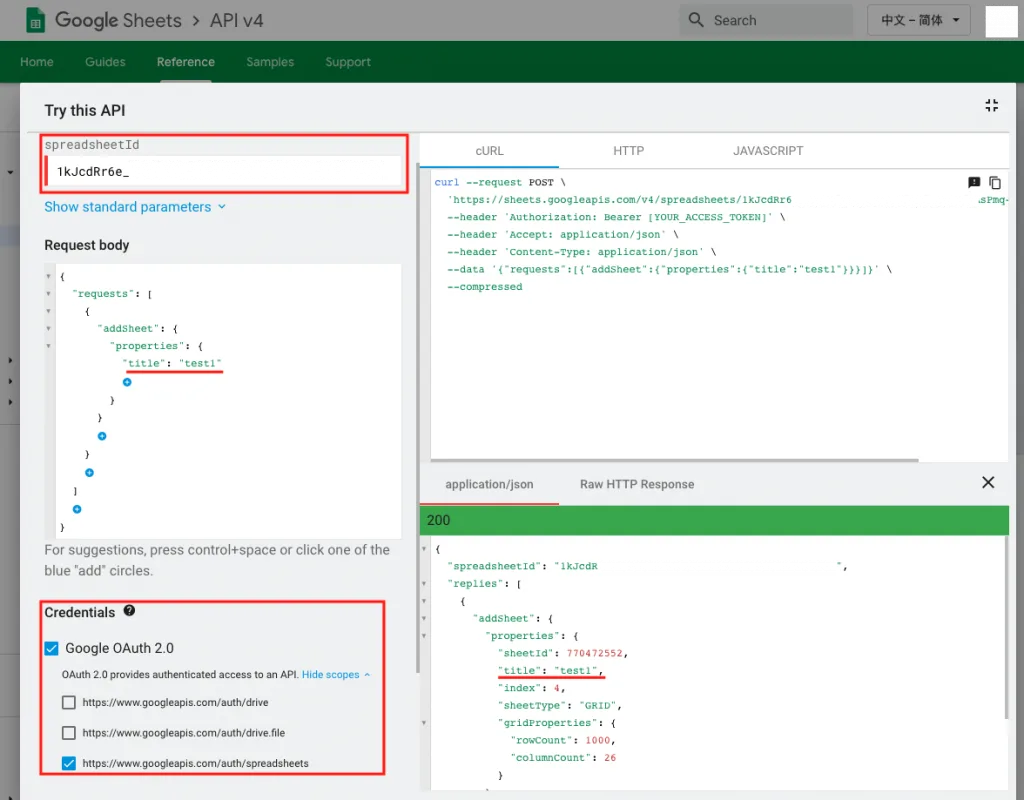
Task: Open the Support tab
Action: pos(348,62)
